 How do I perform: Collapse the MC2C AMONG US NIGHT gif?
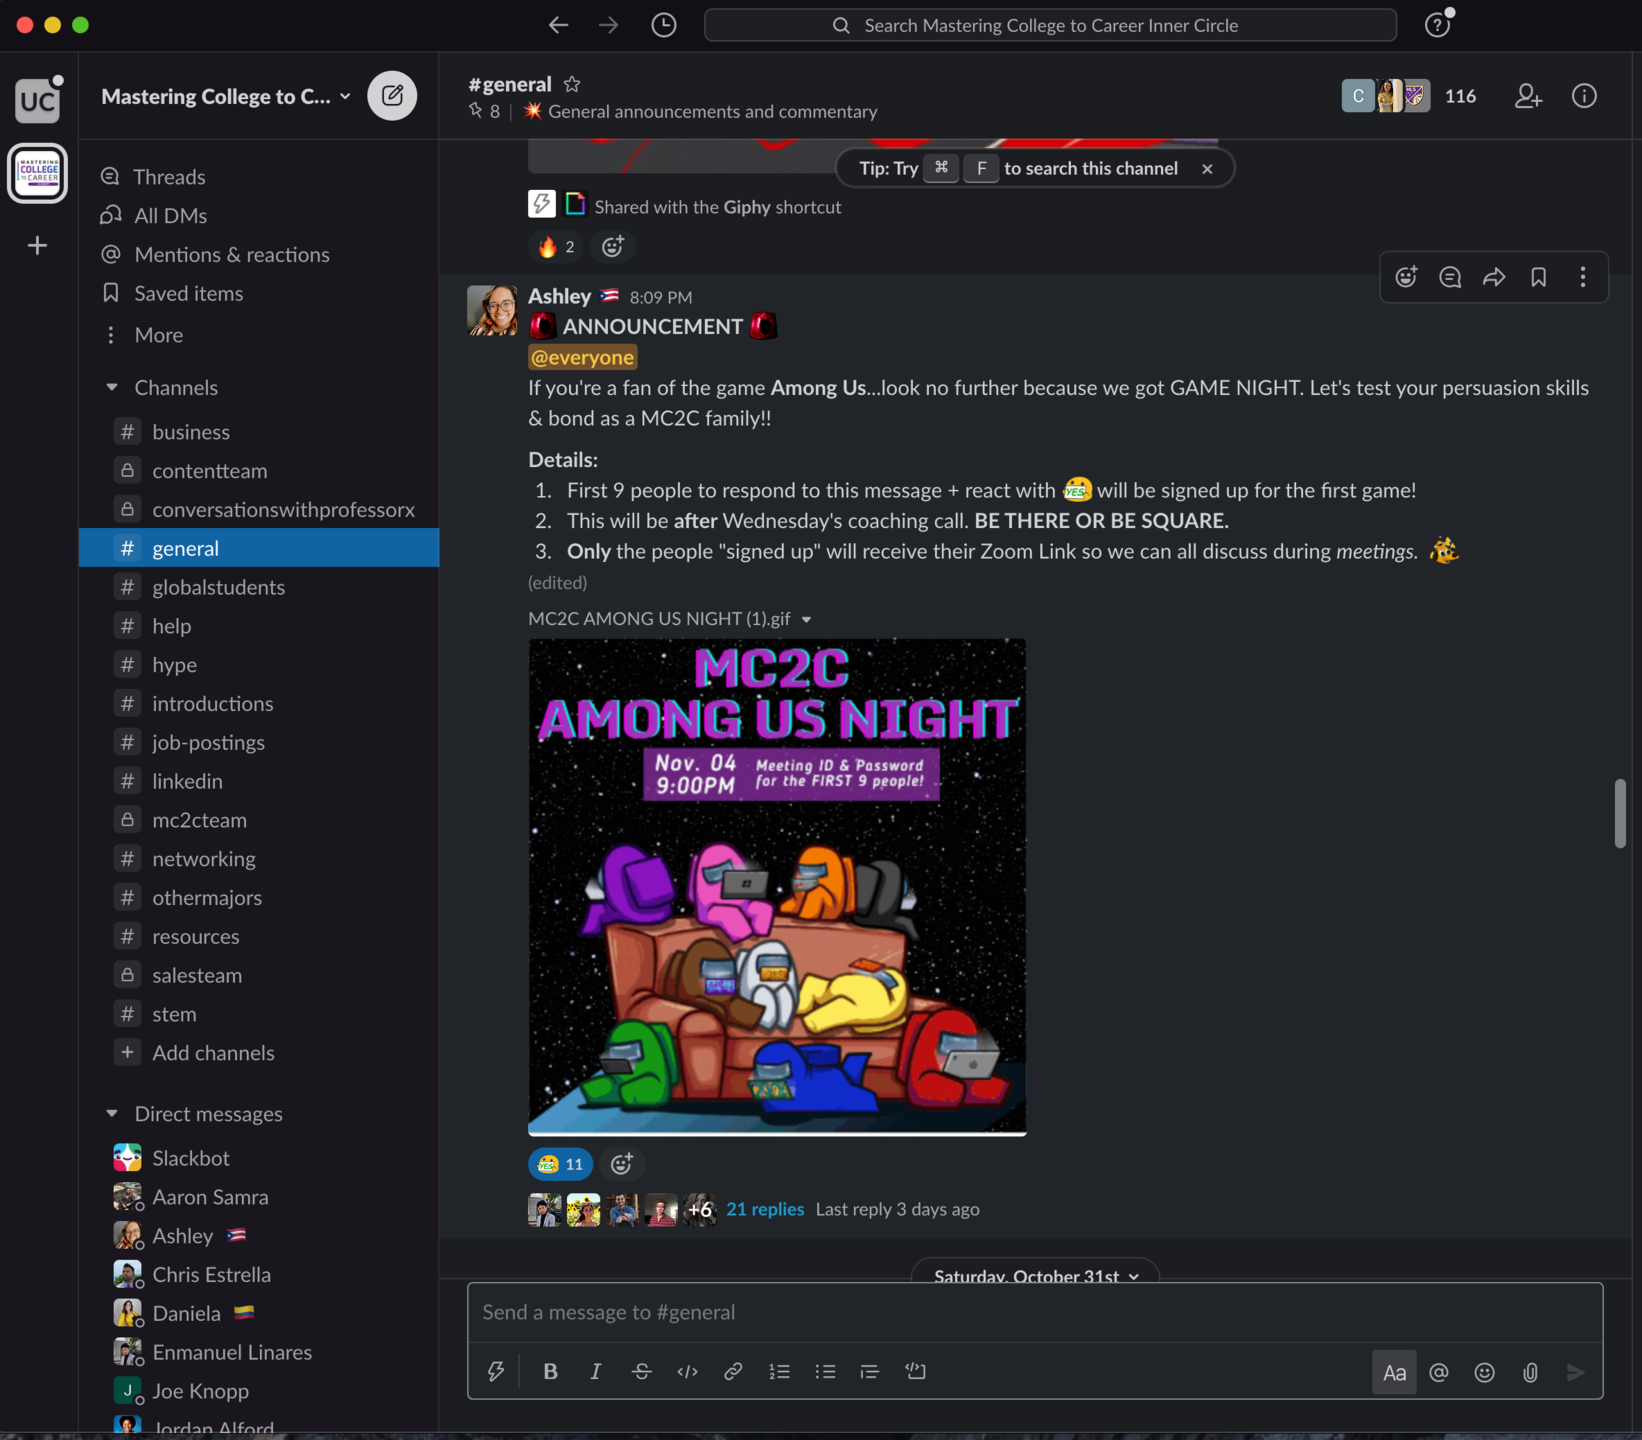(806, 619)
